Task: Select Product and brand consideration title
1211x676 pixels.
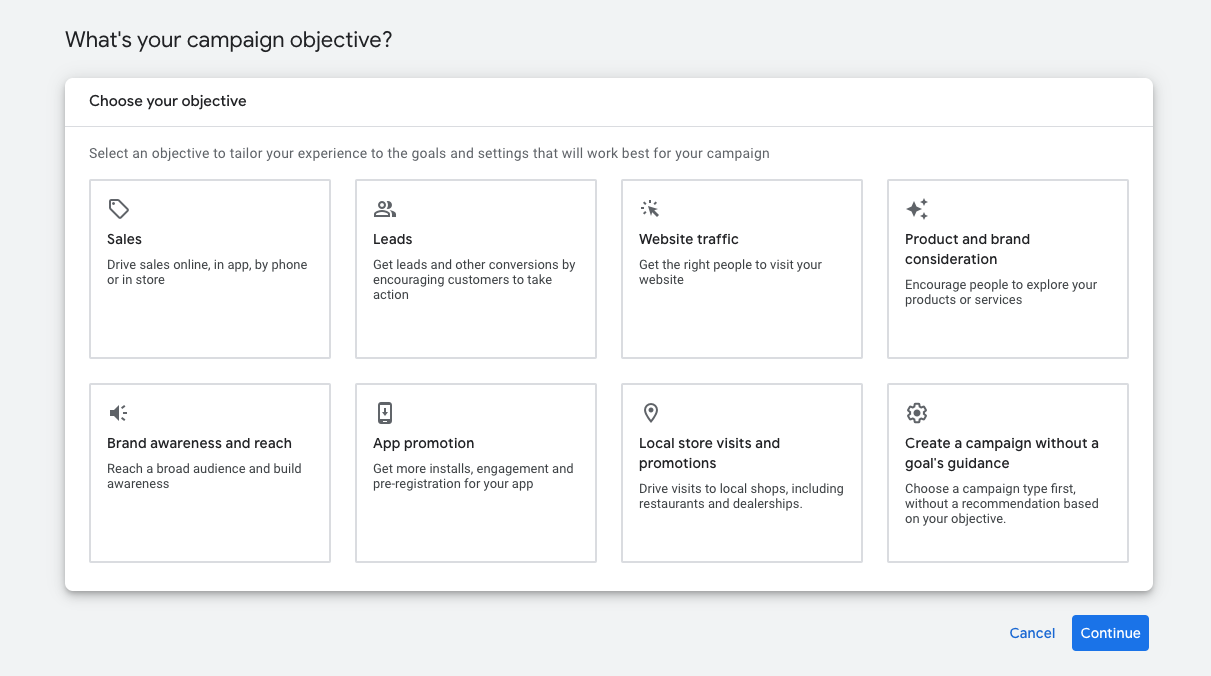Action: point(967,249)
